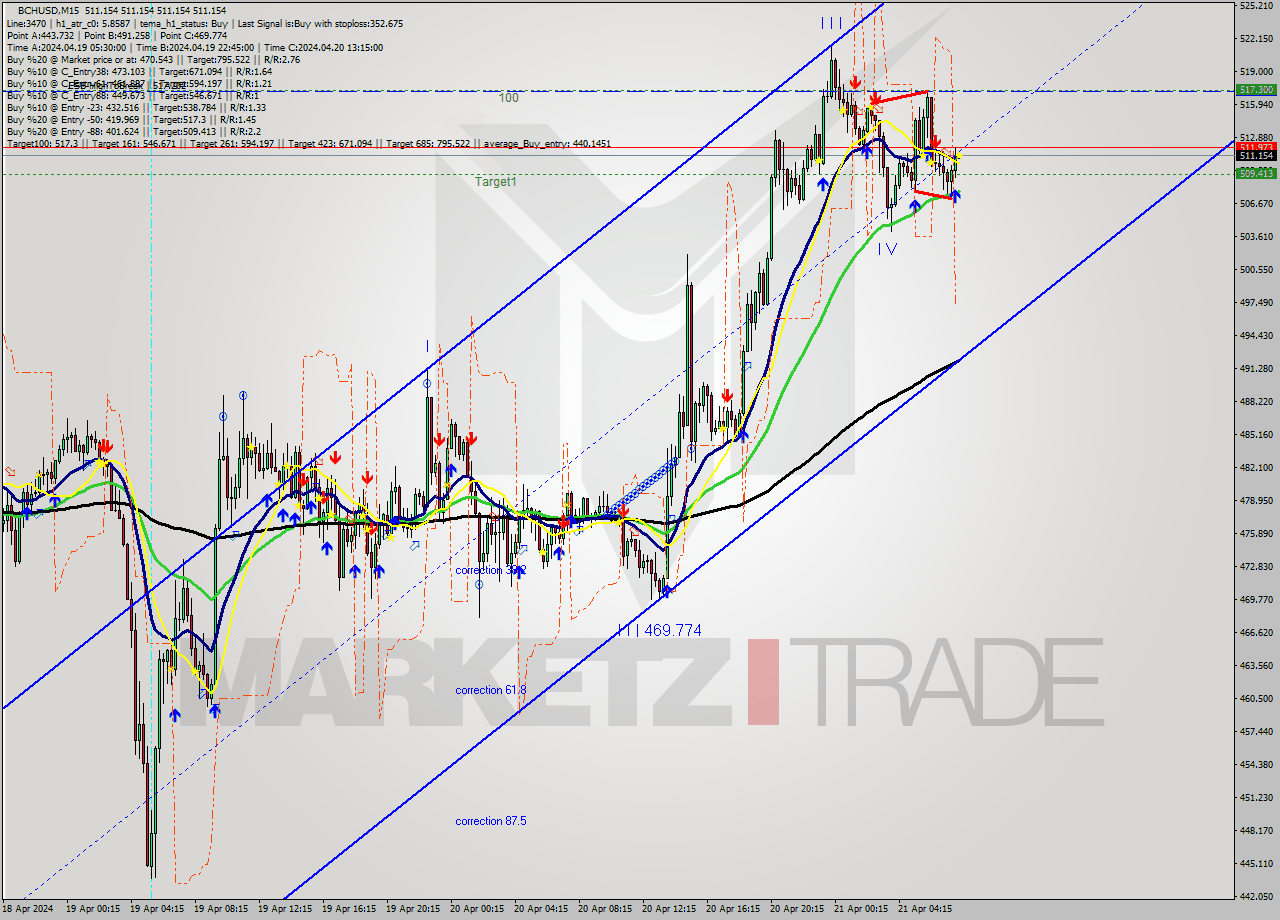
Task: Click the 'Target100: 517.3' text
Action: coord(41,144)
